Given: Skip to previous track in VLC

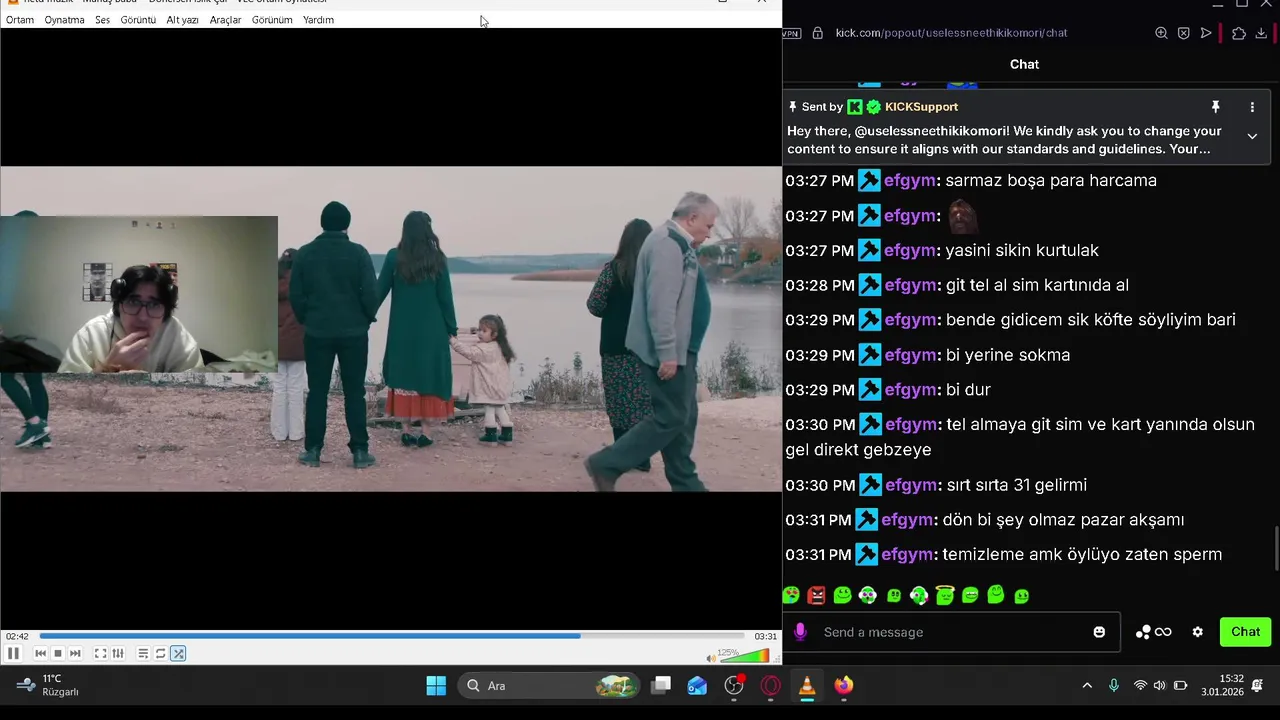Looking at the screenshot, I should pos(40,654).
